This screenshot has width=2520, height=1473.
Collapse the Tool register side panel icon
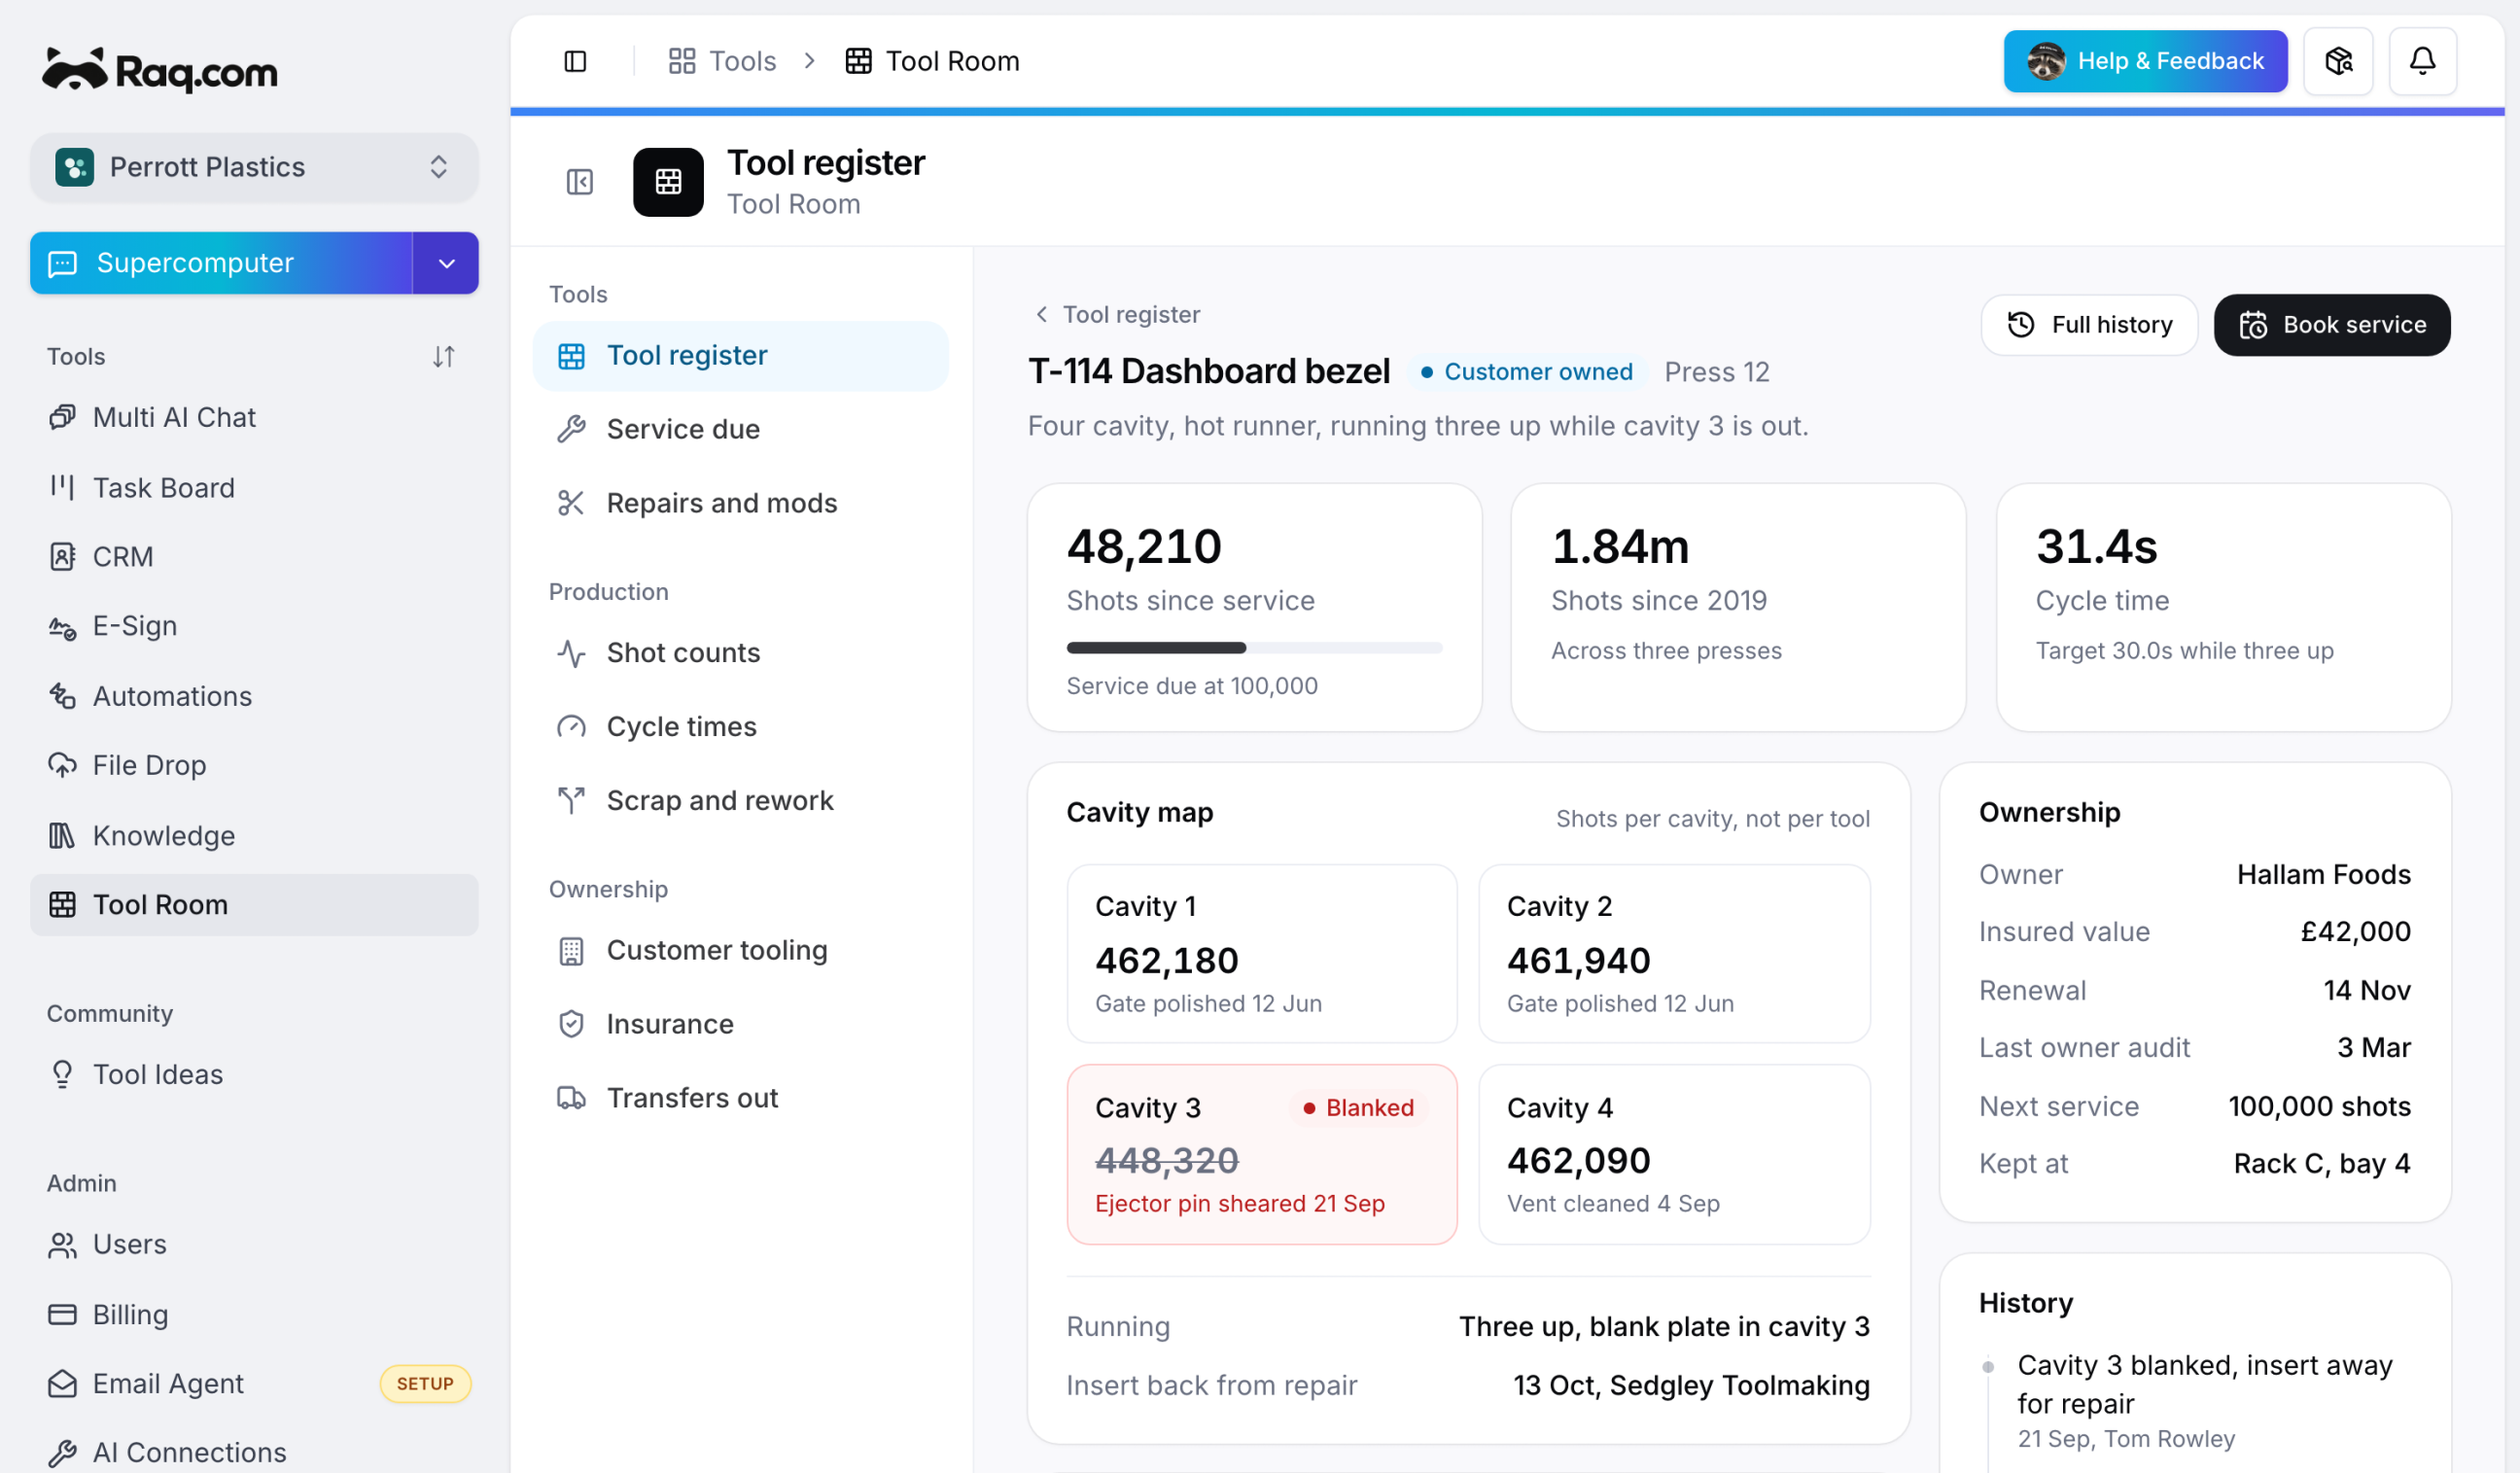[580, 182]
